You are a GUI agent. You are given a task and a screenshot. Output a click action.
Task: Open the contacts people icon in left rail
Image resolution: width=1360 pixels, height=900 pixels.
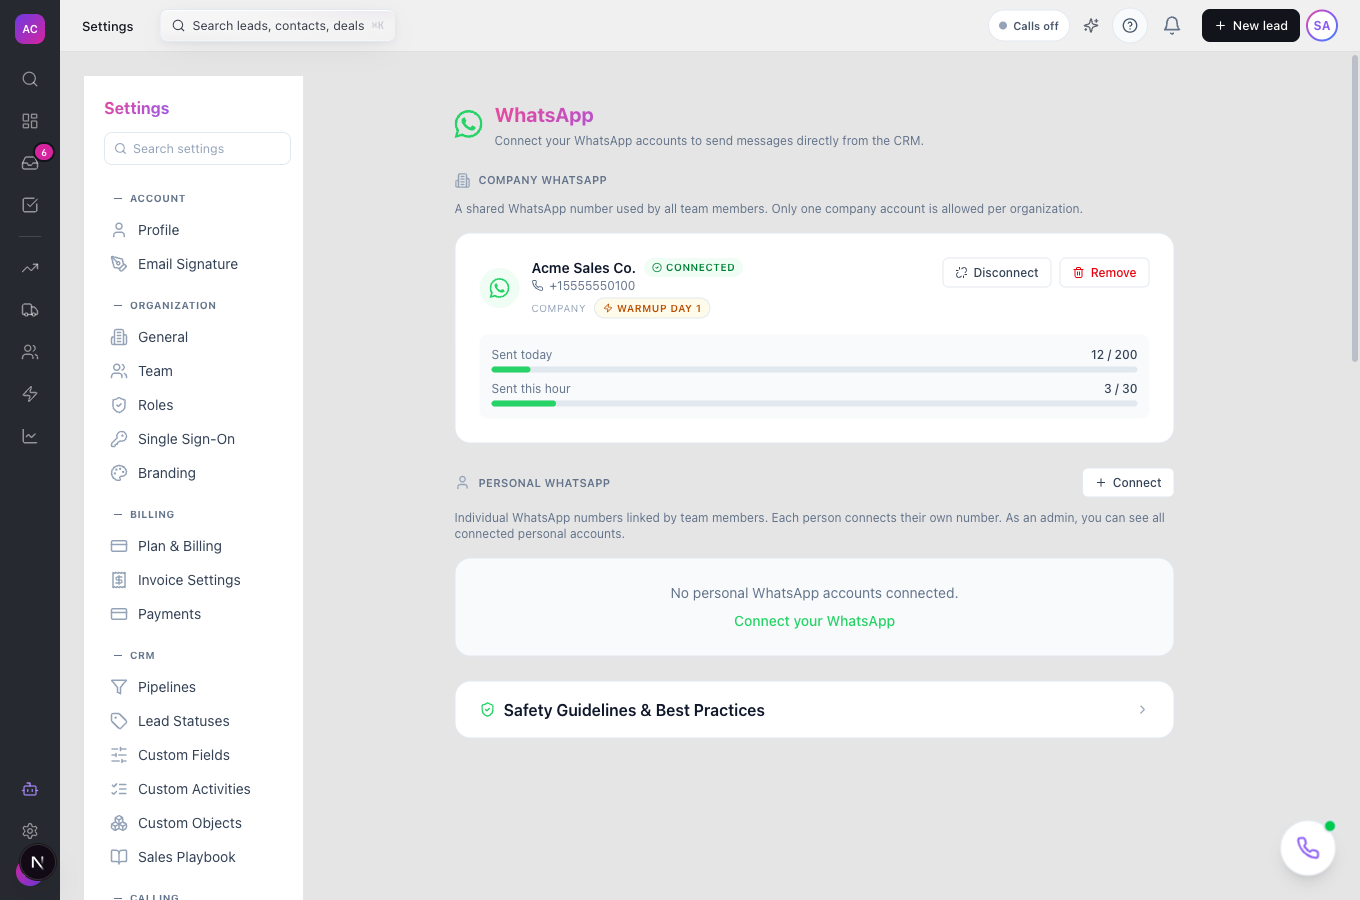[30, 352]
